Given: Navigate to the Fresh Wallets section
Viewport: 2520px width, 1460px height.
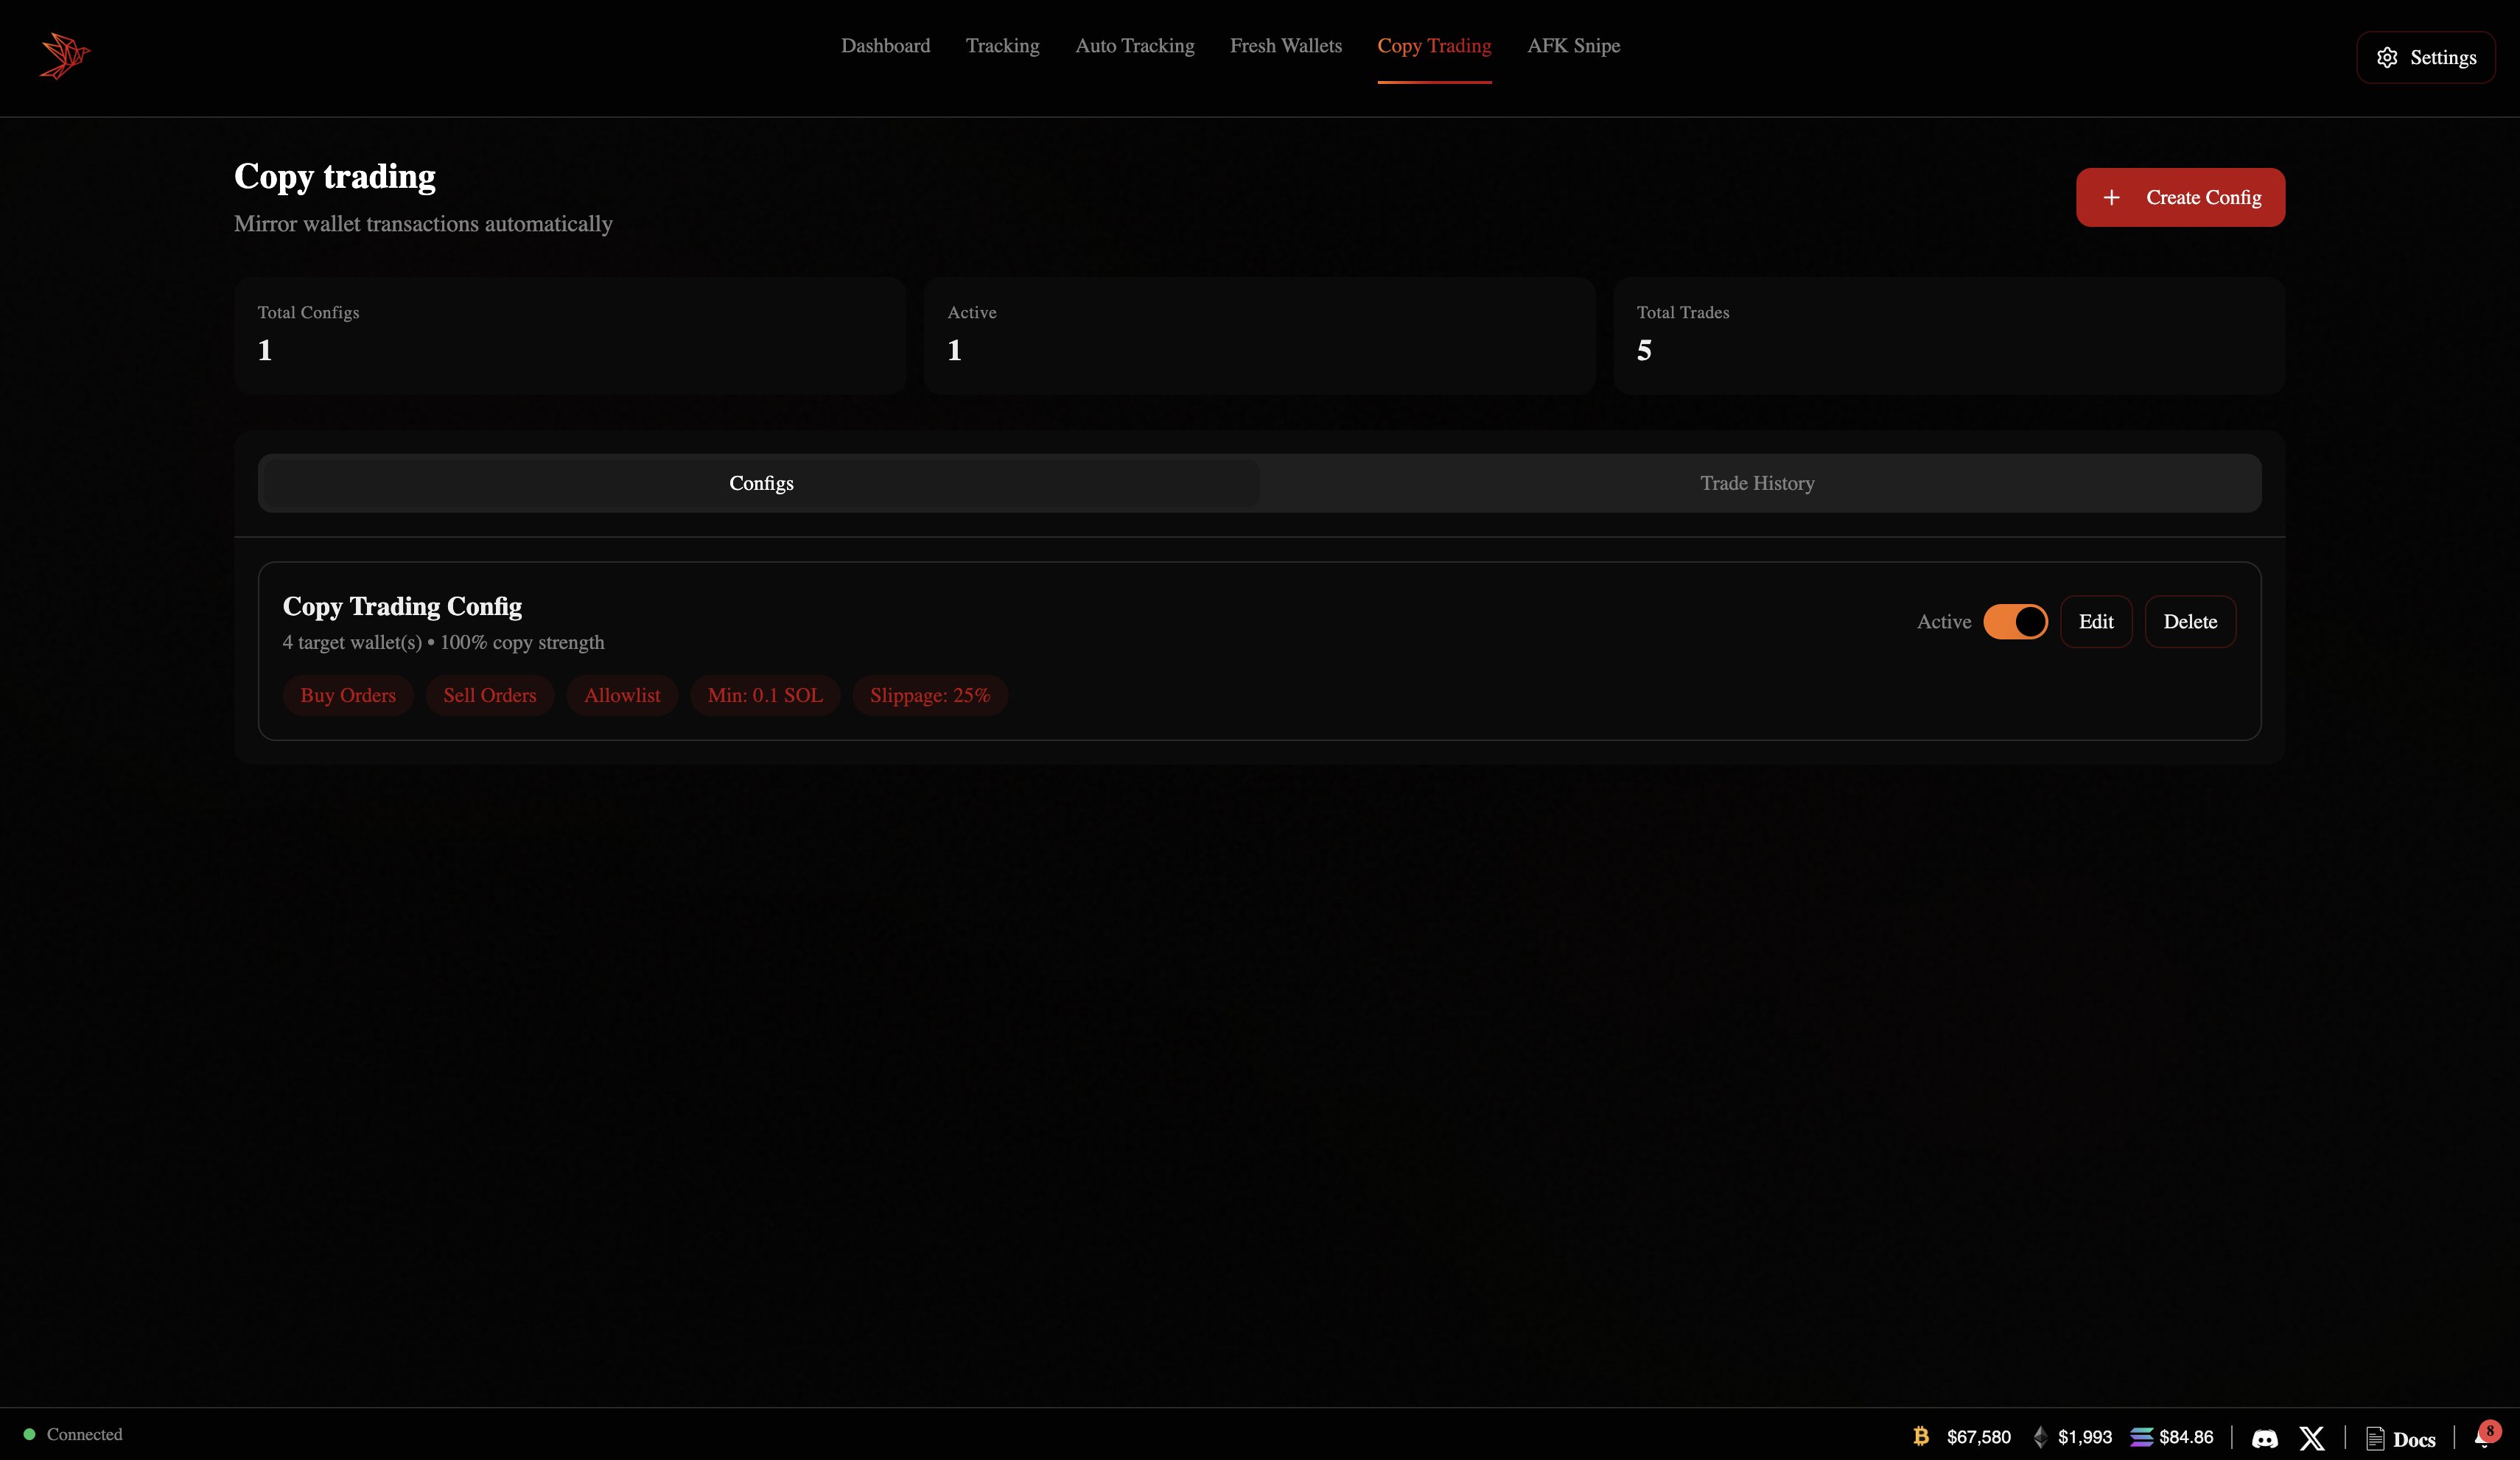Looking at the screenshot, I should 1286,46.
